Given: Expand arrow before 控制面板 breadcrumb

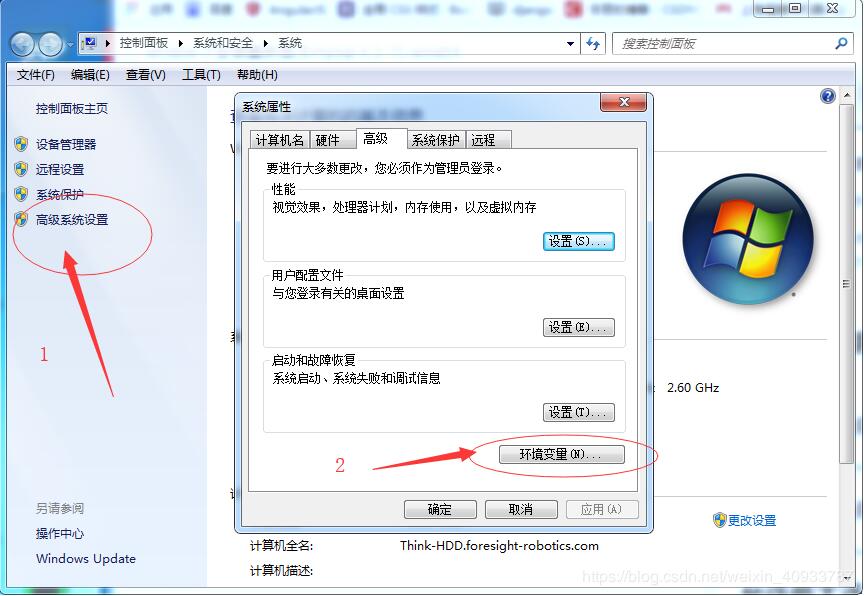Looking at the screenshot, I should point(107,44).
